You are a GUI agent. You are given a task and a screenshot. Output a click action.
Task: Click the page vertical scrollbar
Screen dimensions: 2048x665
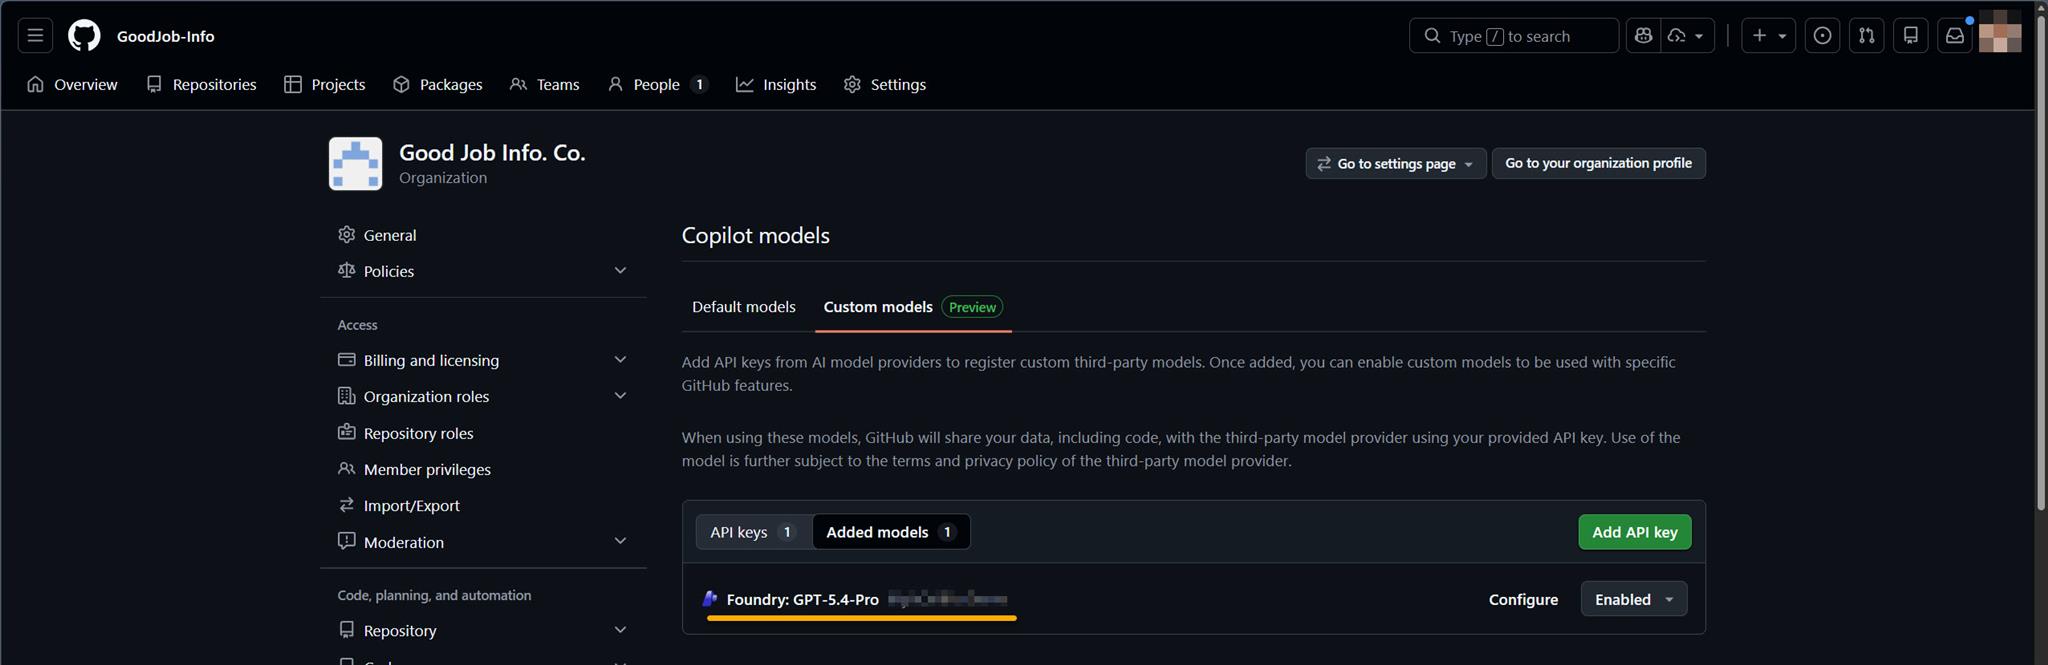[x=2040, y=300]
